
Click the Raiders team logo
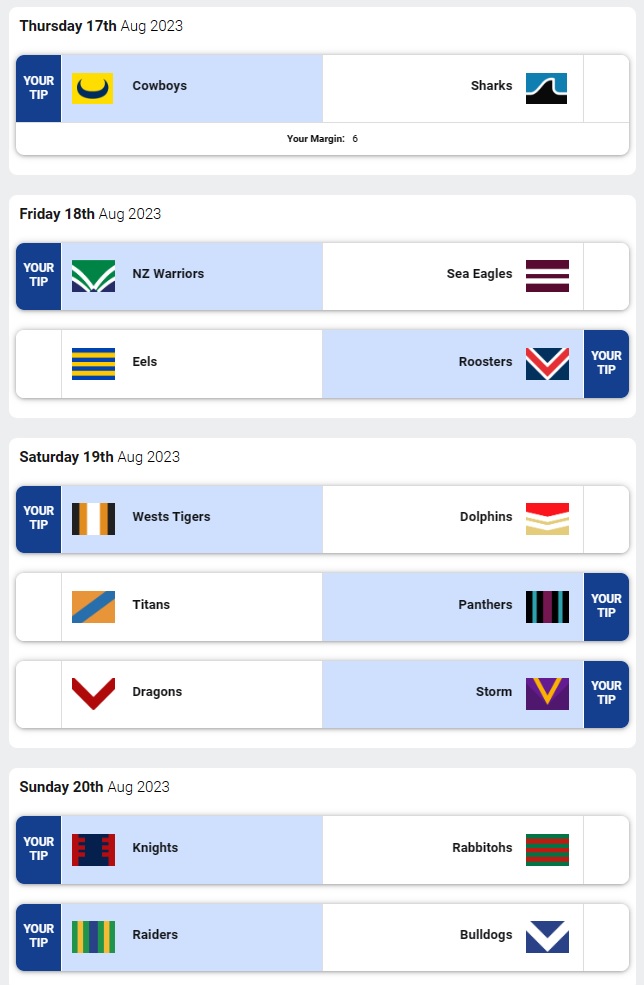click(93, 937)
